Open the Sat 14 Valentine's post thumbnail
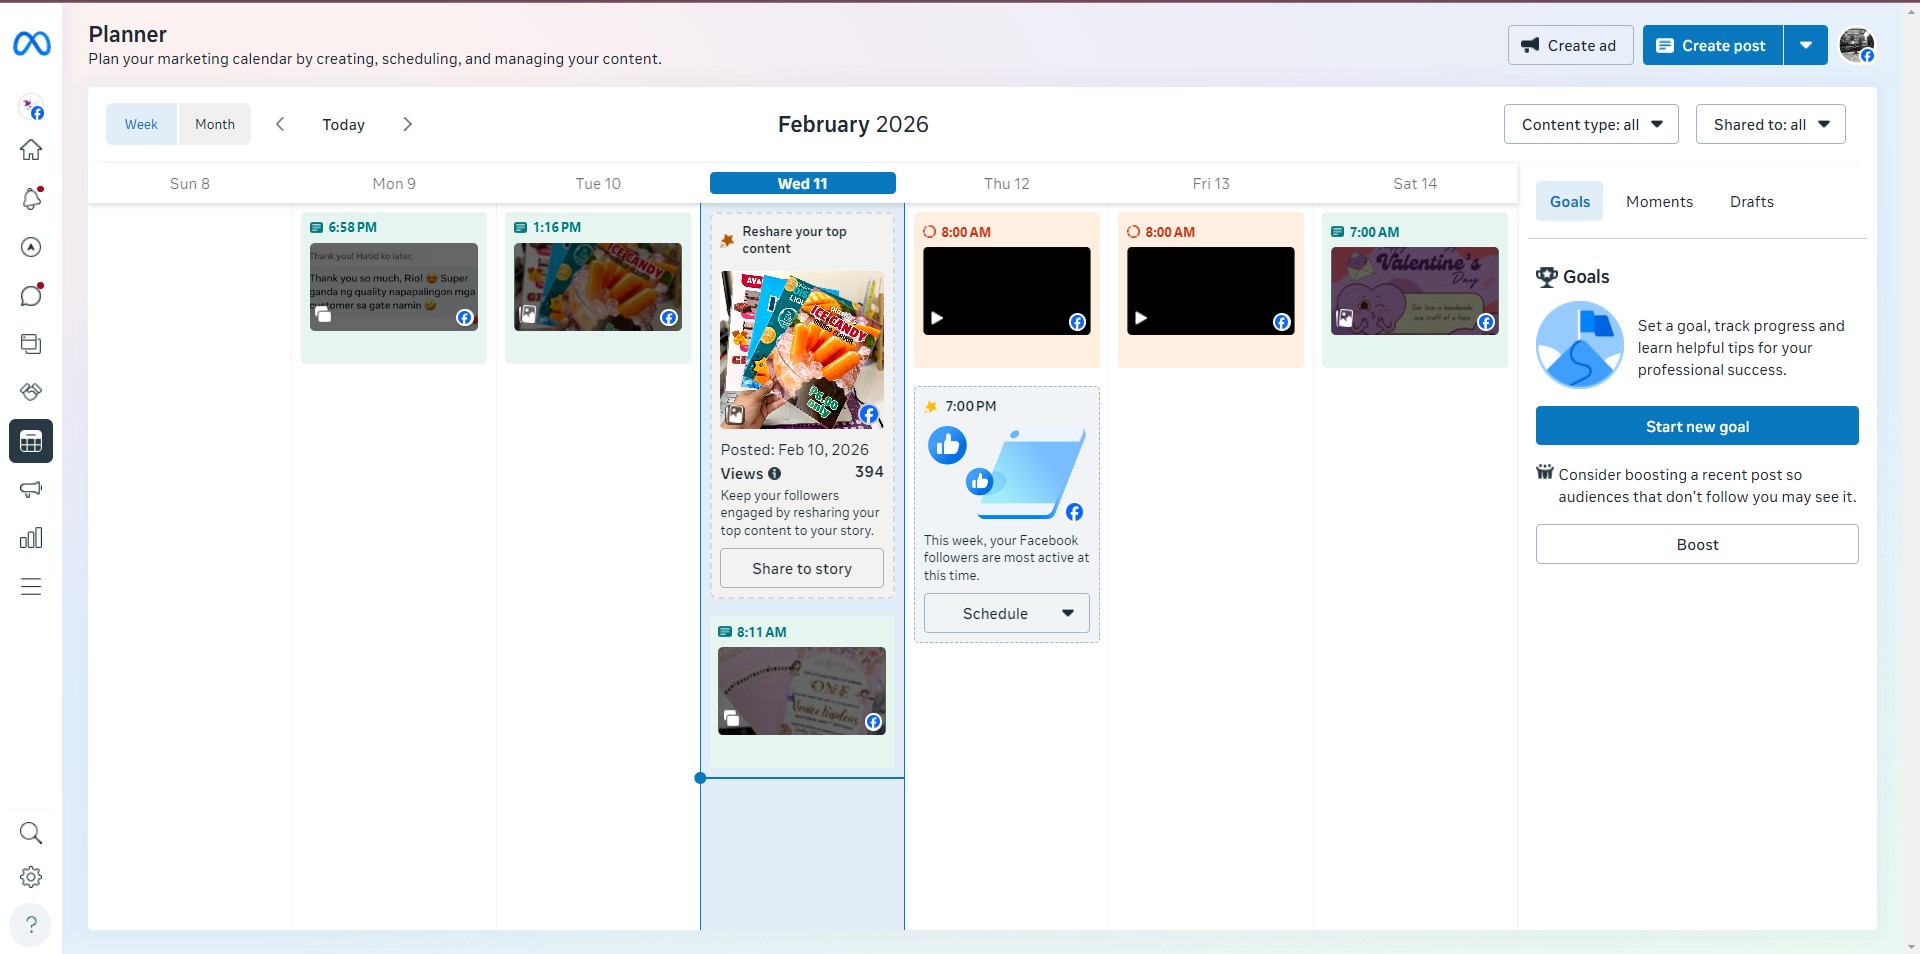1920x954 pixels. pos(1415,291)
